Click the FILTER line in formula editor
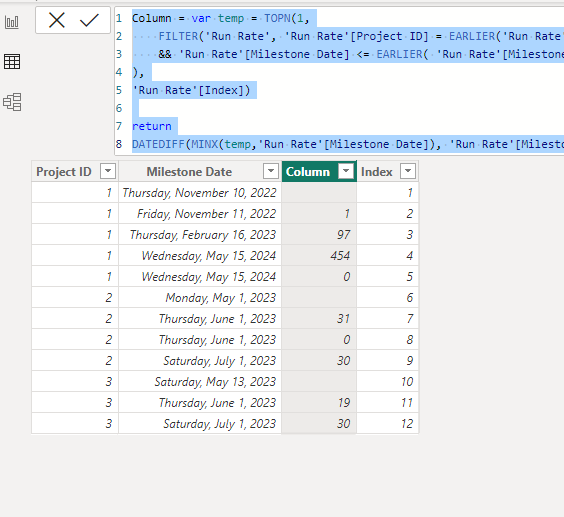Screen dimensions: 564x517 pyautogui.click(x=347, y=36)
